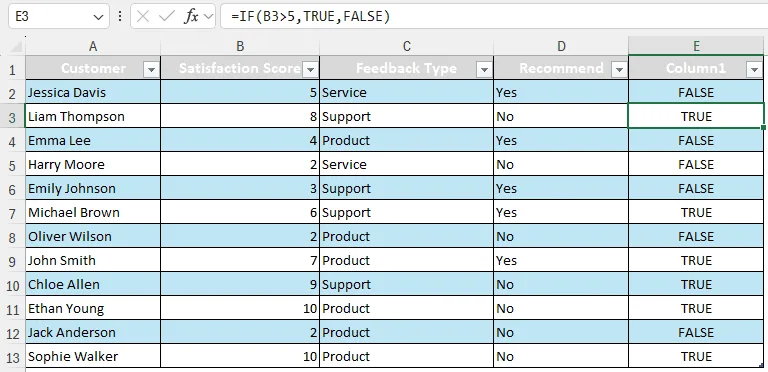
Task: Select row 1 header
Action: tap(12, 69)
